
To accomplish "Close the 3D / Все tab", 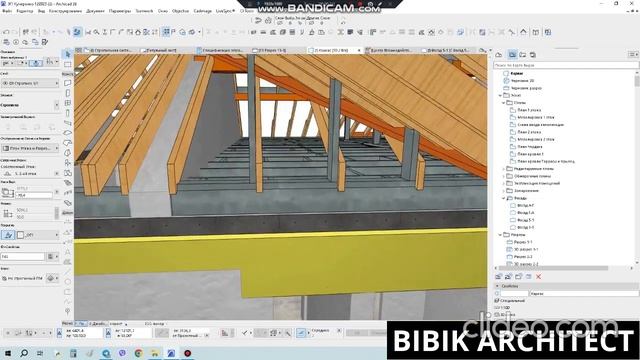I will click(359, 50).
